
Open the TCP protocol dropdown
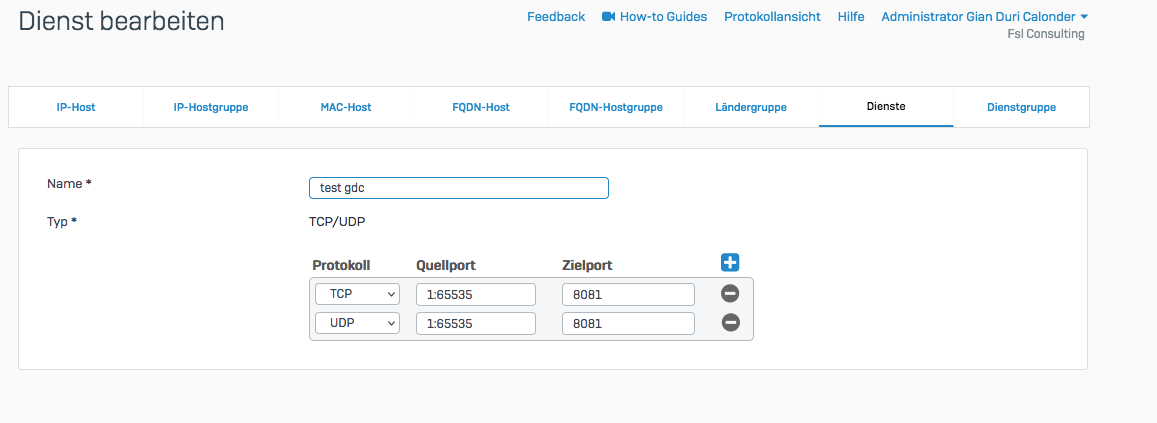357,294
